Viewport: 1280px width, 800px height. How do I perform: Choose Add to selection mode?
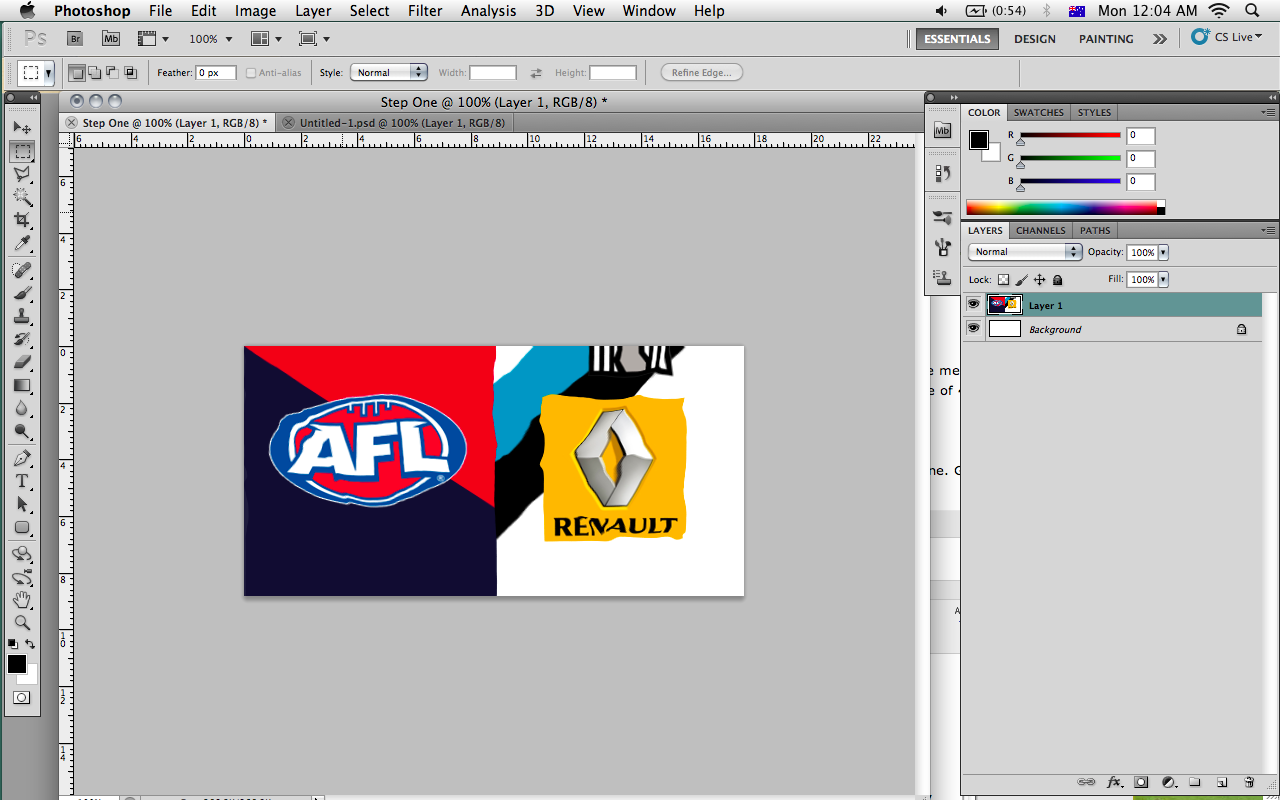pyautogui.click(x=94, y=73)
